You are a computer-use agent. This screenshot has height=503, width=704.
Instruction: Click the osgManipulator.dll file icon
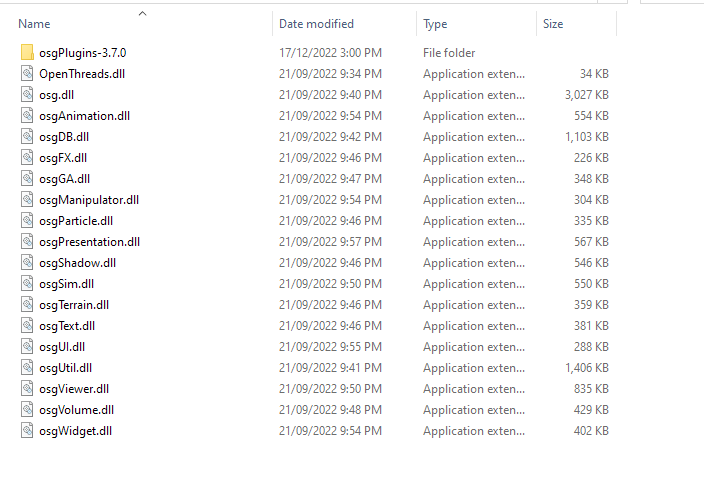tap(27, 200)
